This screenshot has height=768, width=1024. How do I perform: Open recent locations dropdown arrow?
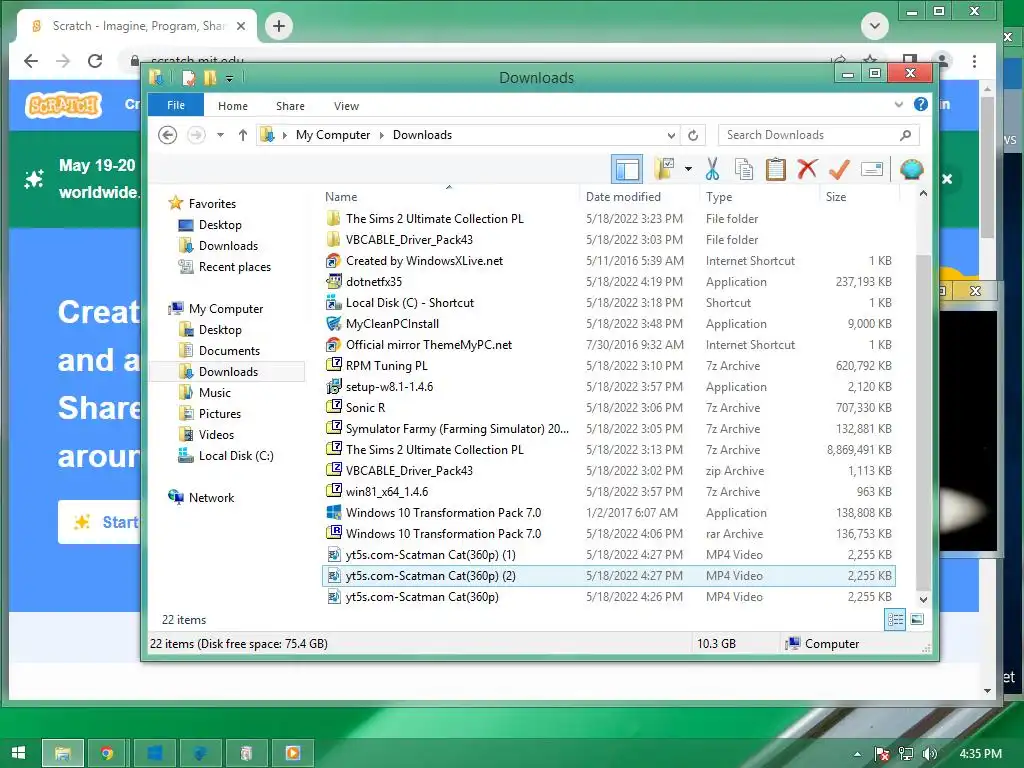pyautogui.click(x=221, y=135)
